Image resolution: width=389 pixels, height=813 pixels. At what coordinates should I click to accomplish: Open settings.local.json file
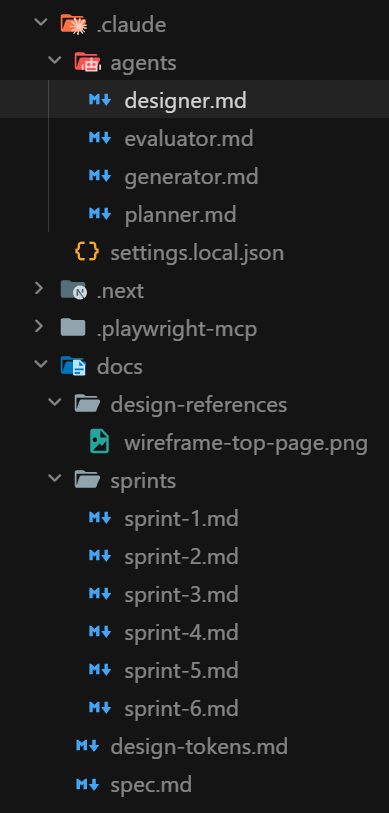pos(197,253)
